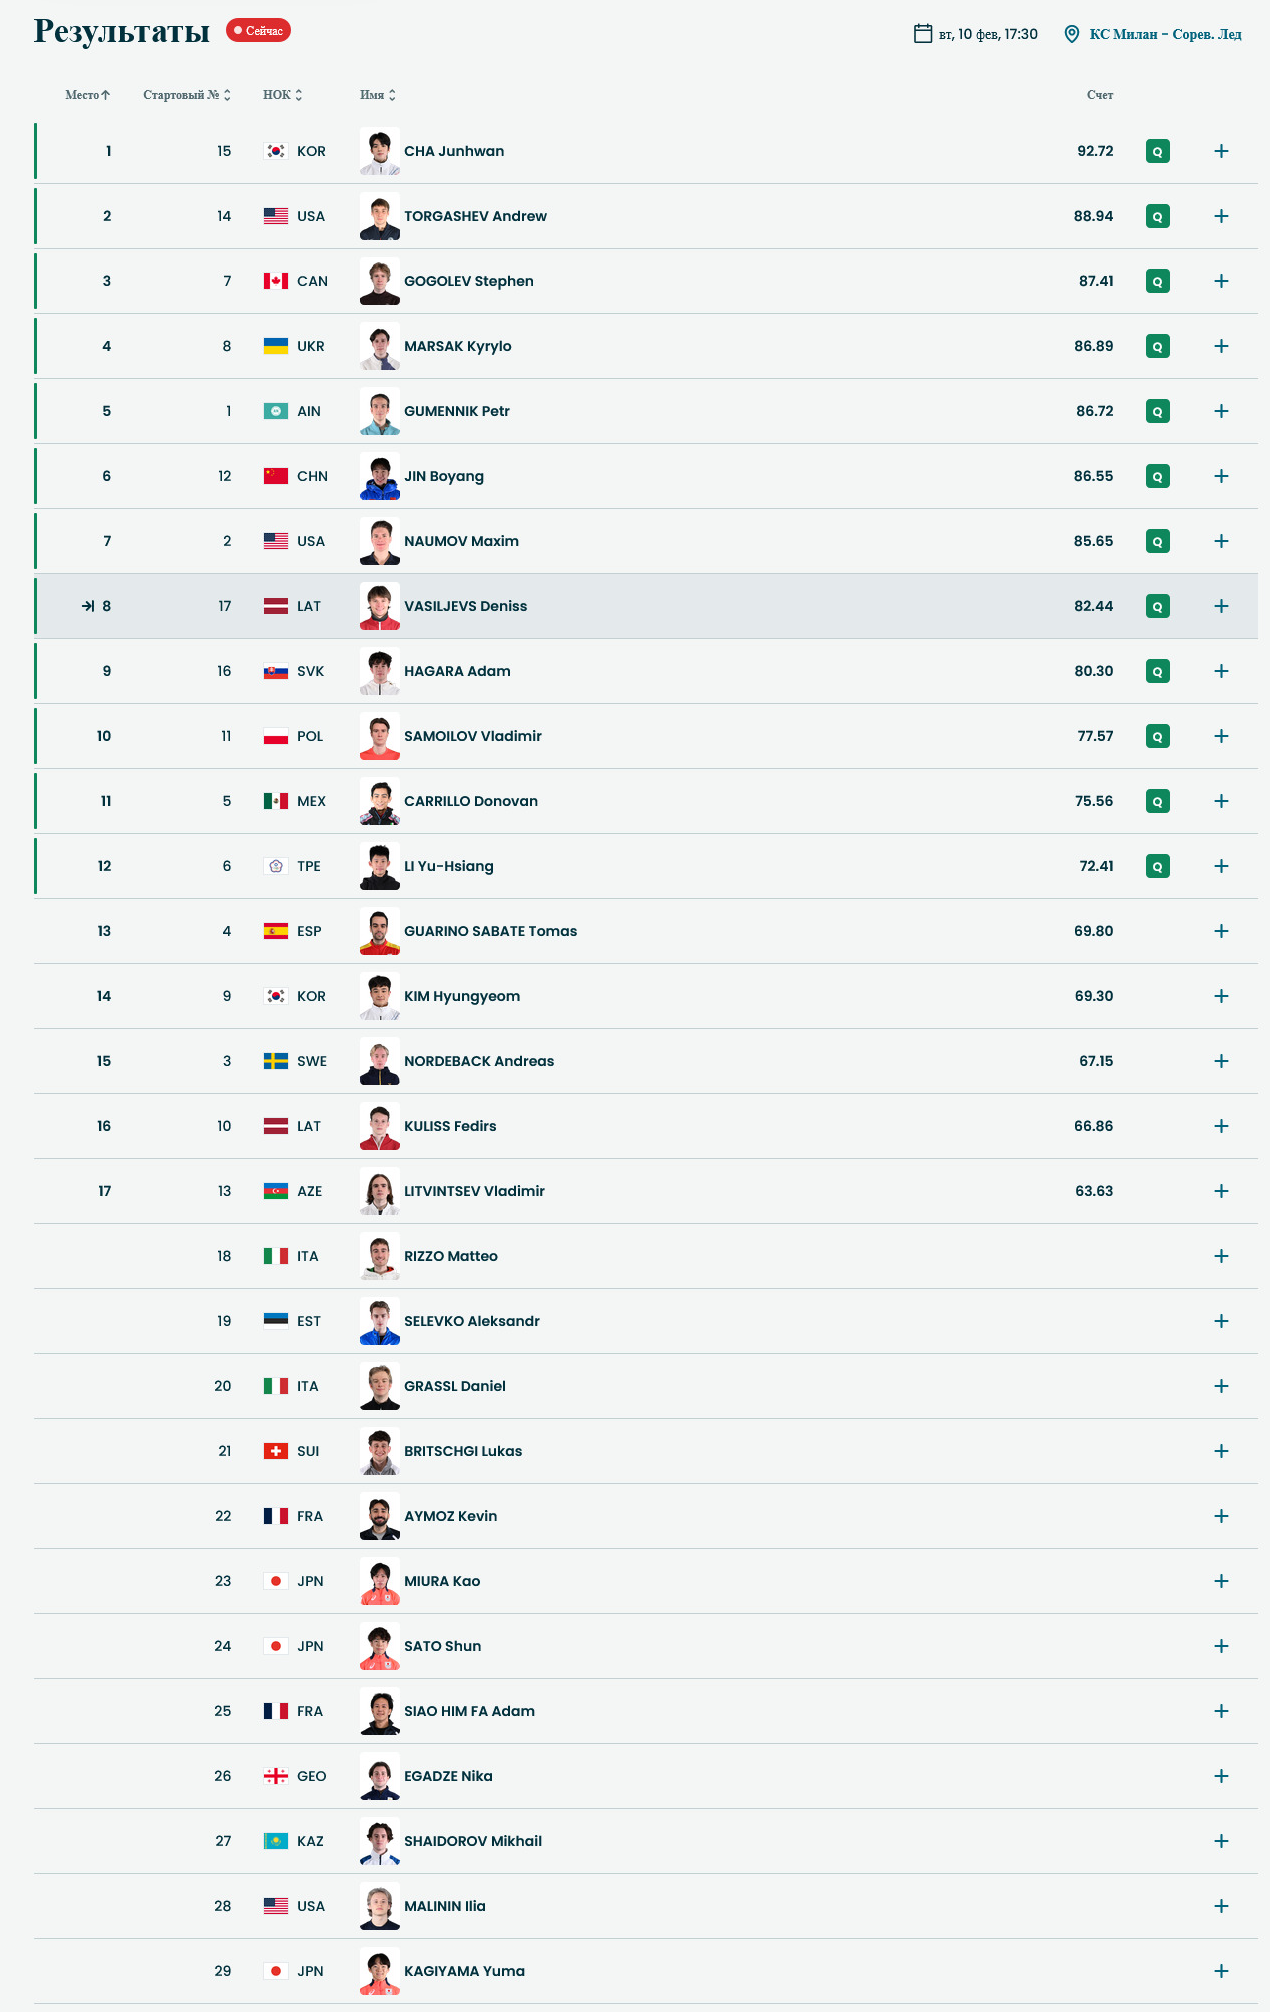
Task: Click the 'Счет' score column header
Action: 1099,95
